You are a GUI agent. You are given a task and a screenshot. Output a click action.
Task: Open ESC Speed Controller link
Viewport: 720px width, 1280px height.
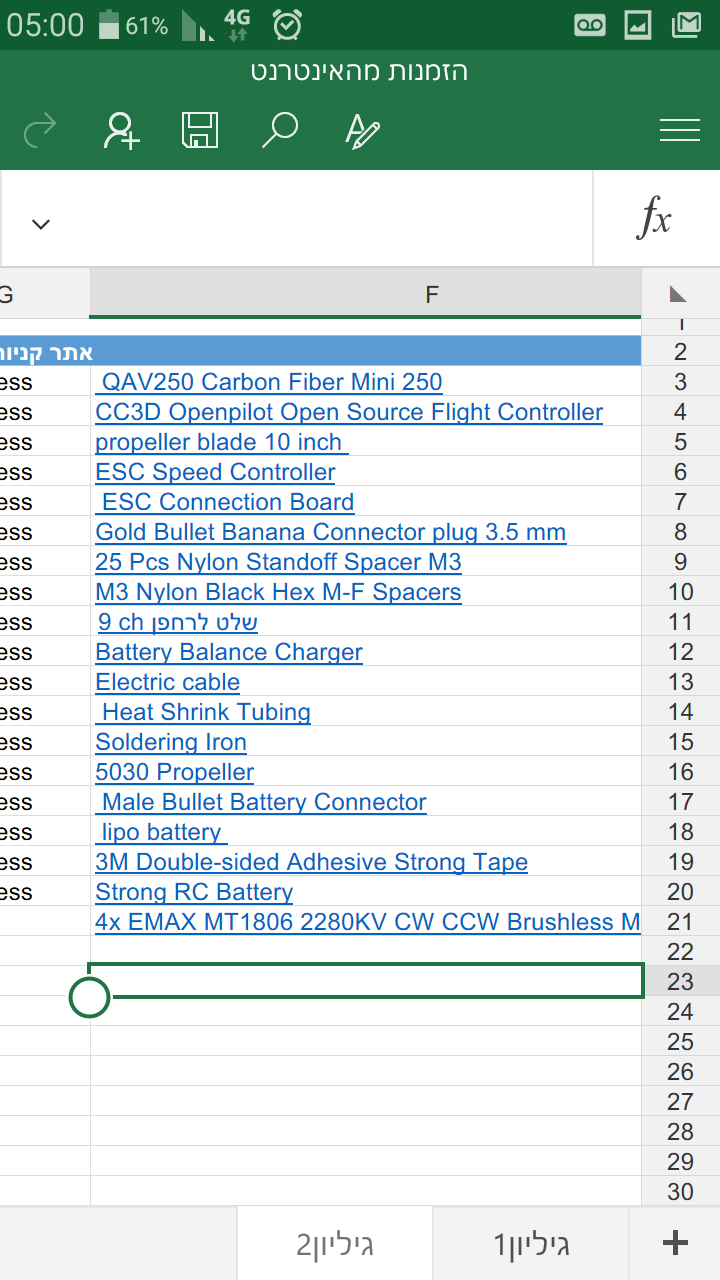(x=215, y=472)
